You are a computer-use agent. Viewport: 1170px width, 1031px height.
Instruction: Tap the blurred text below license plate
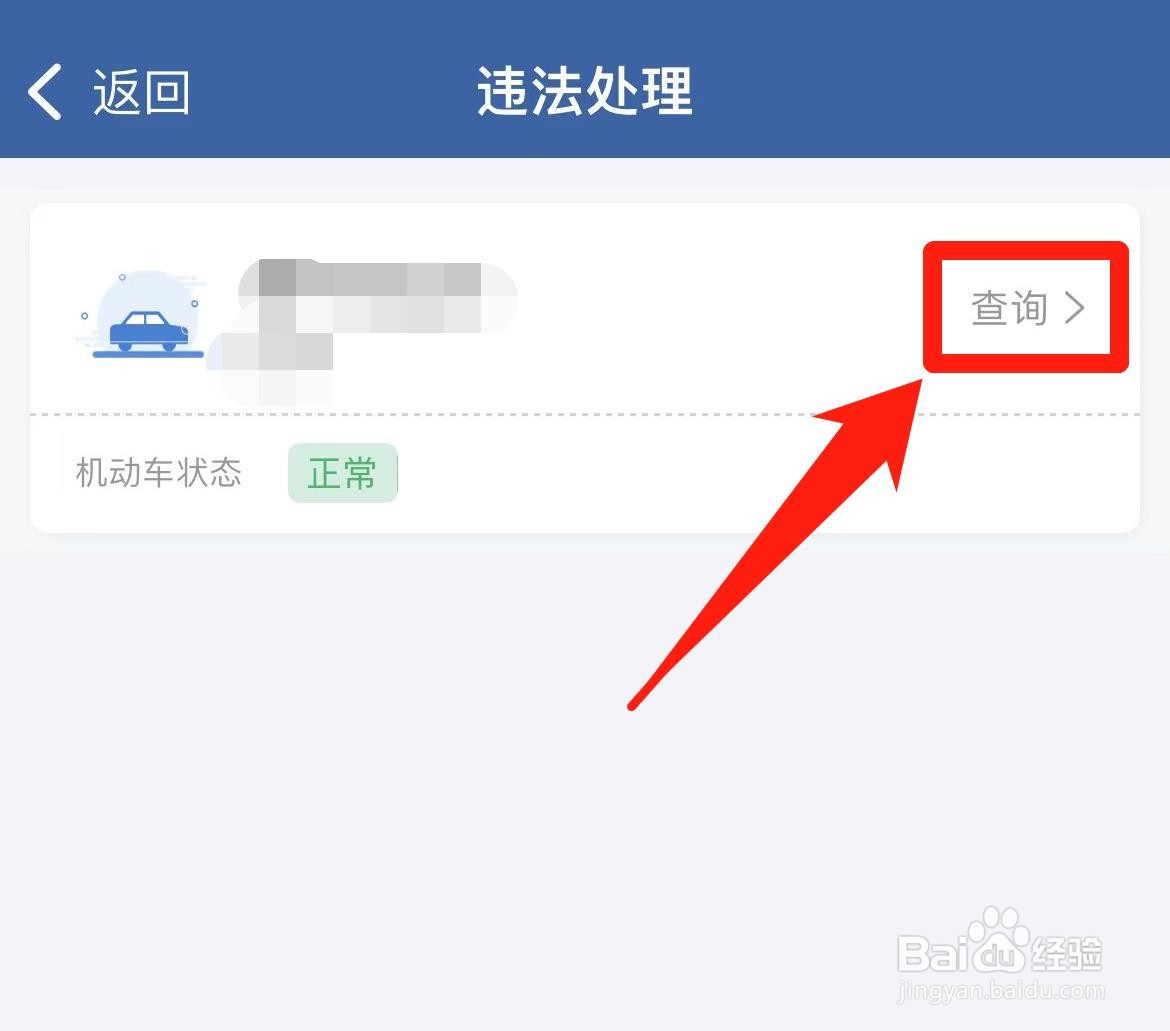click(278, 368)
